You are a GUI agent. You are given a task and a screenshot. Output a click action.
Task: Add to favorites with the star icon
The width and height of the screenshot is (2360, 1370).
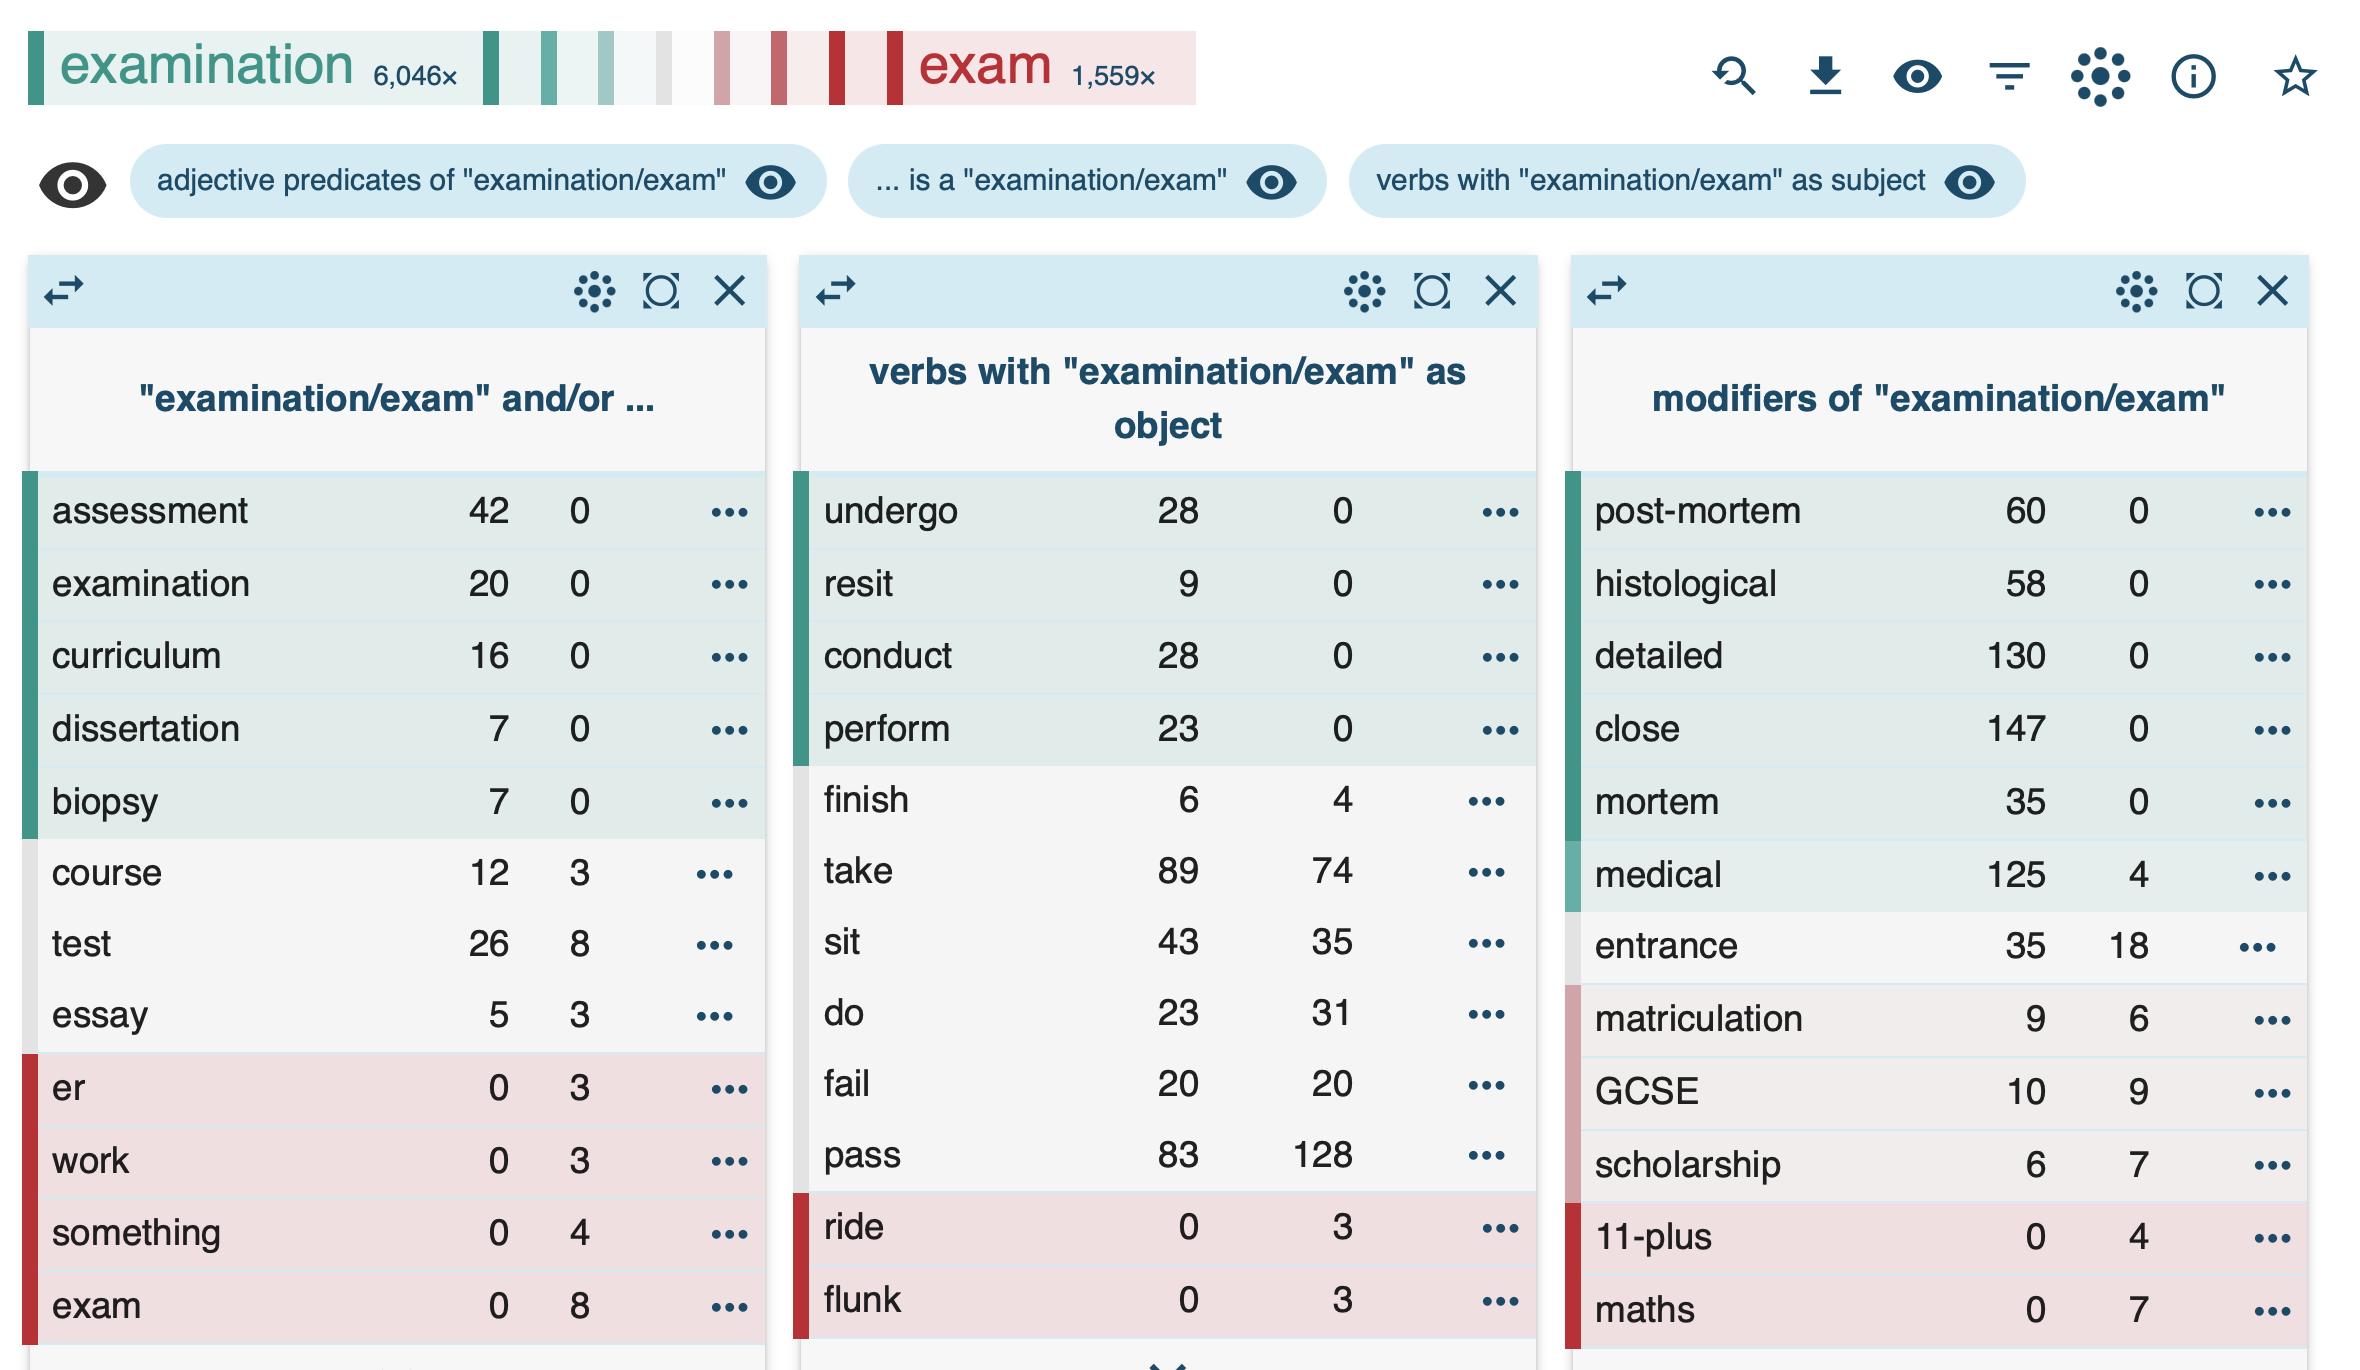pos(2294,76)
